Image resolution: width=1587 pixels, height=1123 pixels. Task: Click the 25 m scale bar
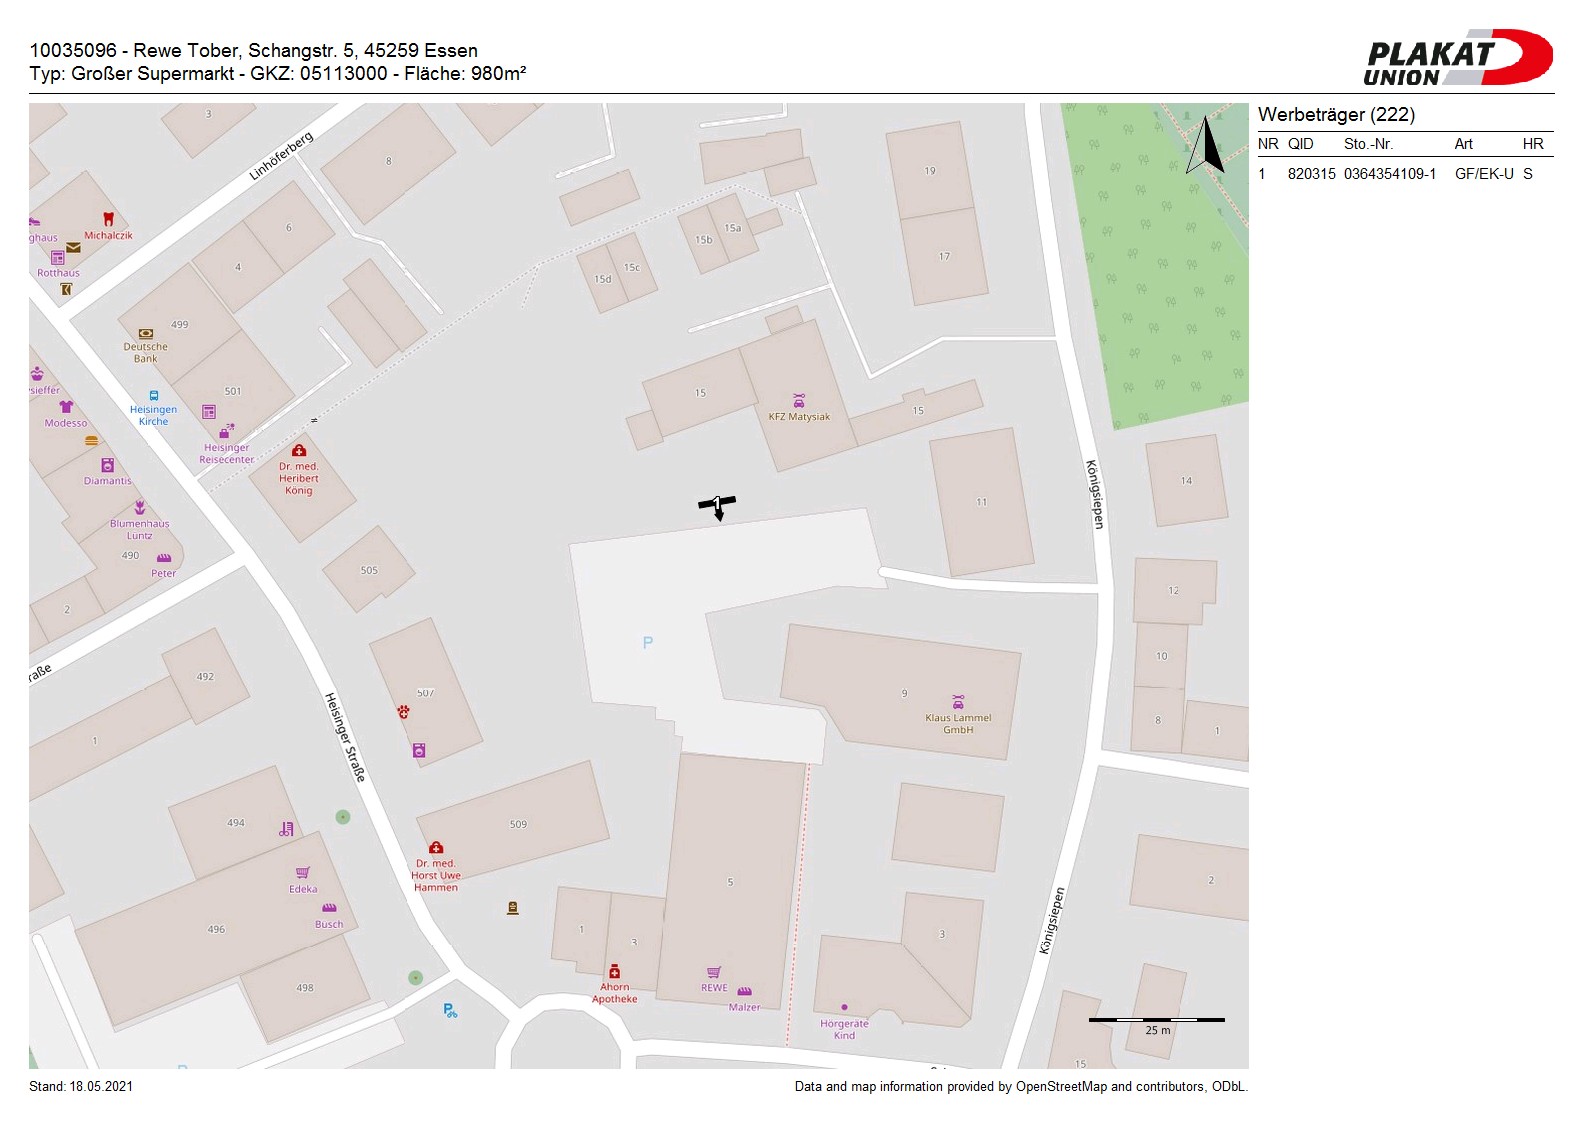point(1156,1020)
